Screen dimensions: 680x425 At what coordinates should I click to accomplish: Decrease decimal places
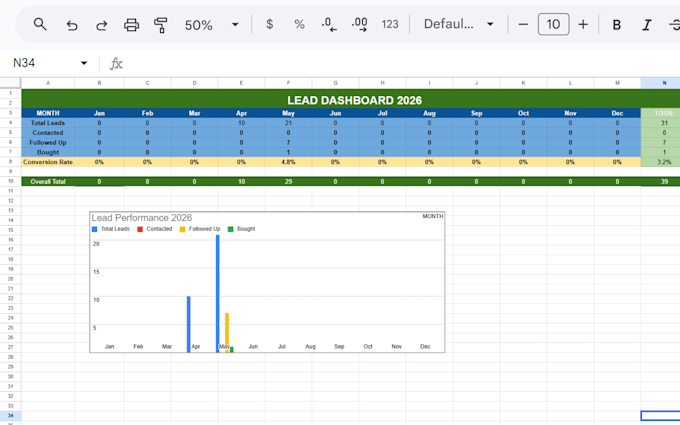coord(329,25)
